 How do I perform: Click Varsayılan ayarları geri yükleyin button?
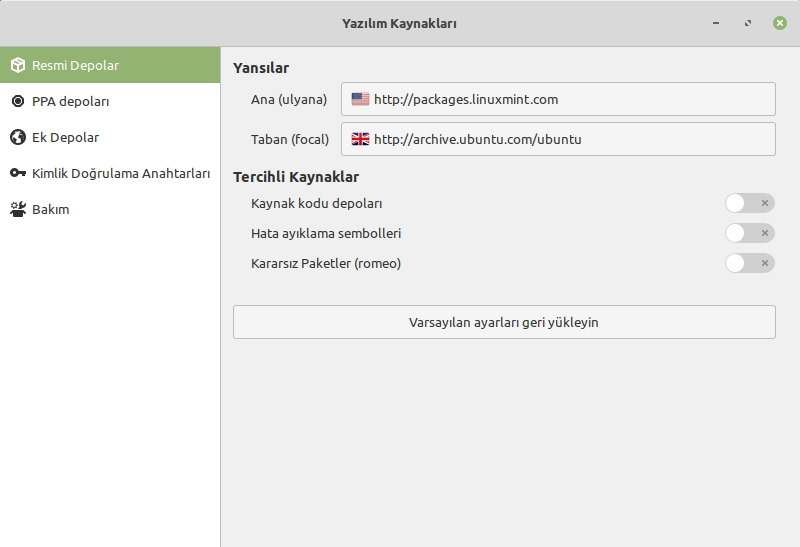tap(504, 322)
